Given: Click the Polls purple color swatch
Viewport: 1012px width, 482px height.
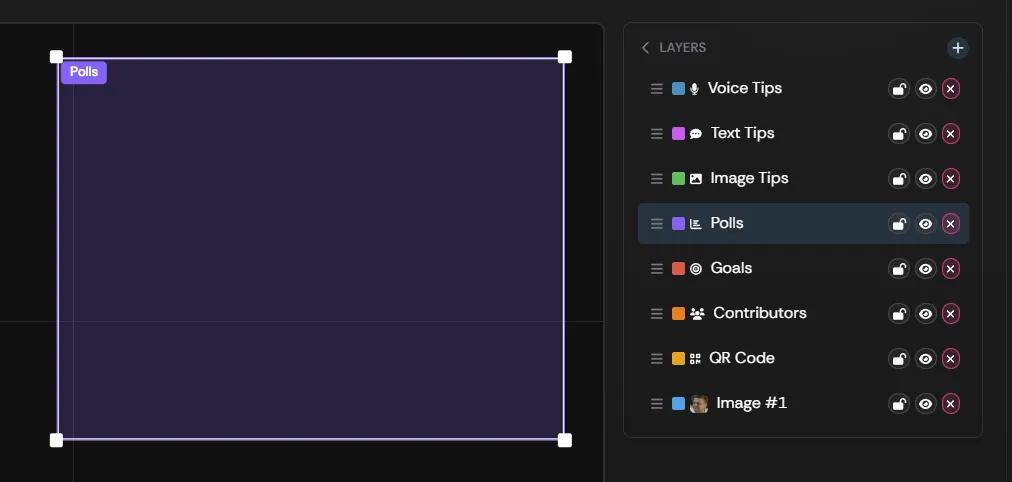Looking at the screenshot, I should (x=678, y=223).
